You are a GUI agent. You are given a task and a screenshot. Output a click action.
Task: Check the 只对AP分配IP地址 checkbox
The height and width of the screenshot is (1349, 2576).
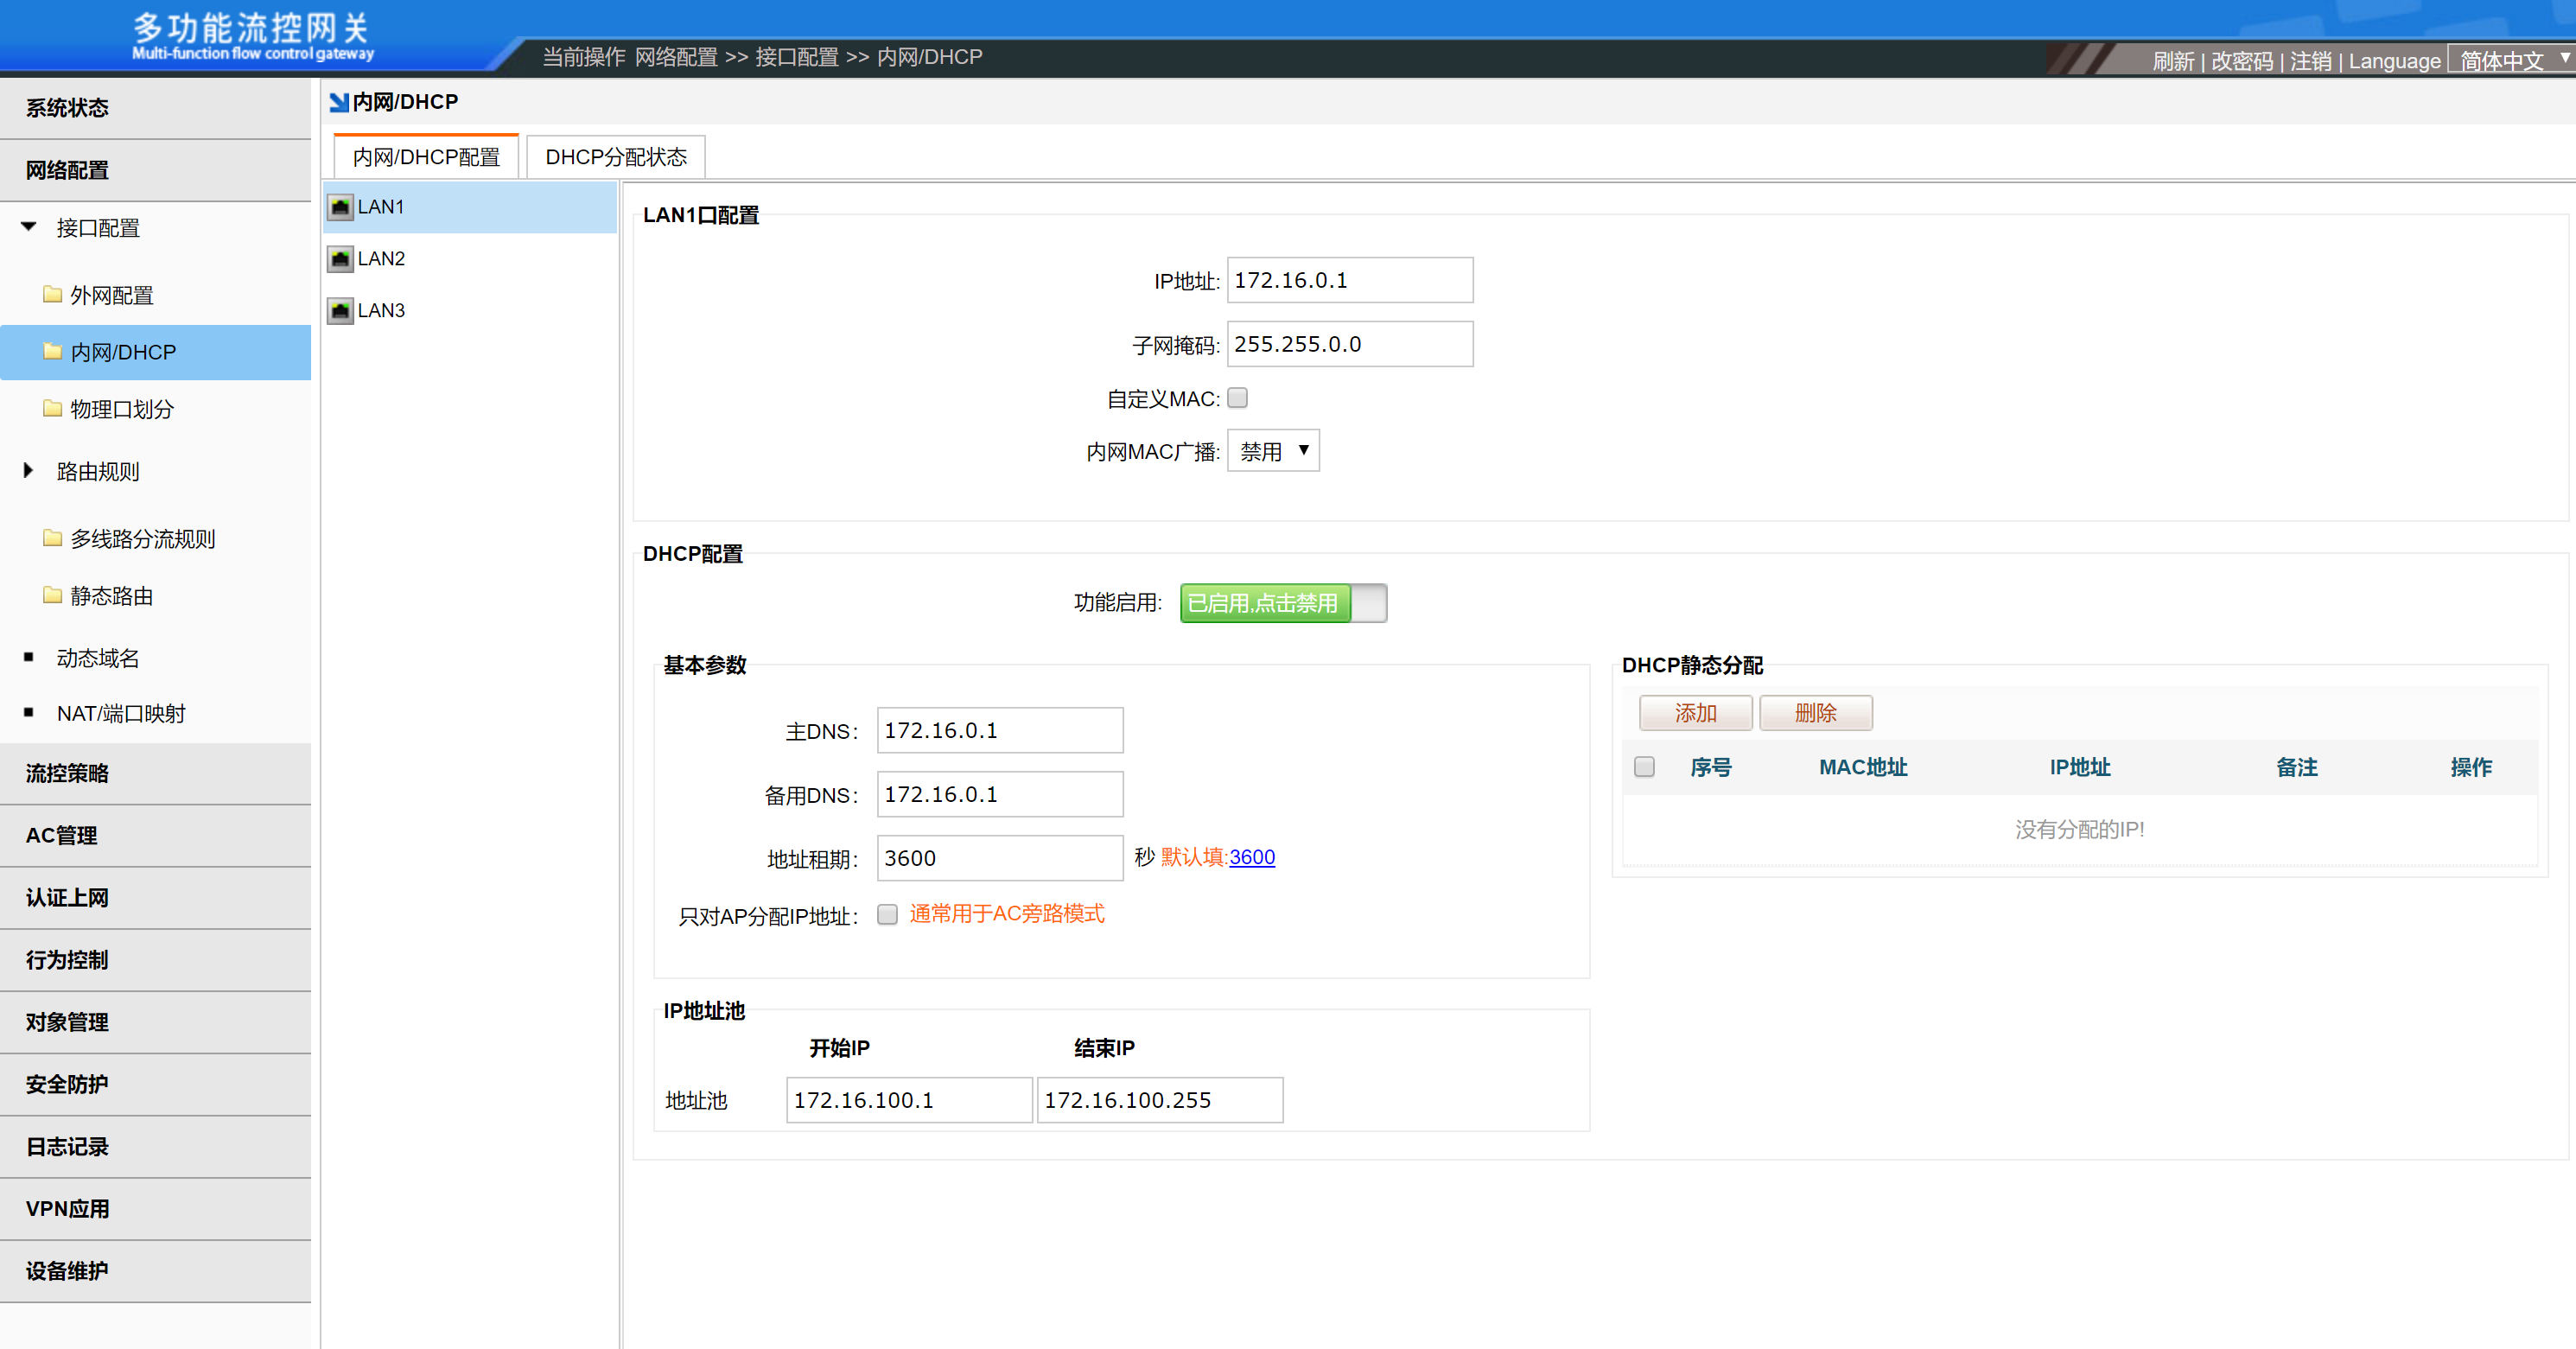(887, 914)
